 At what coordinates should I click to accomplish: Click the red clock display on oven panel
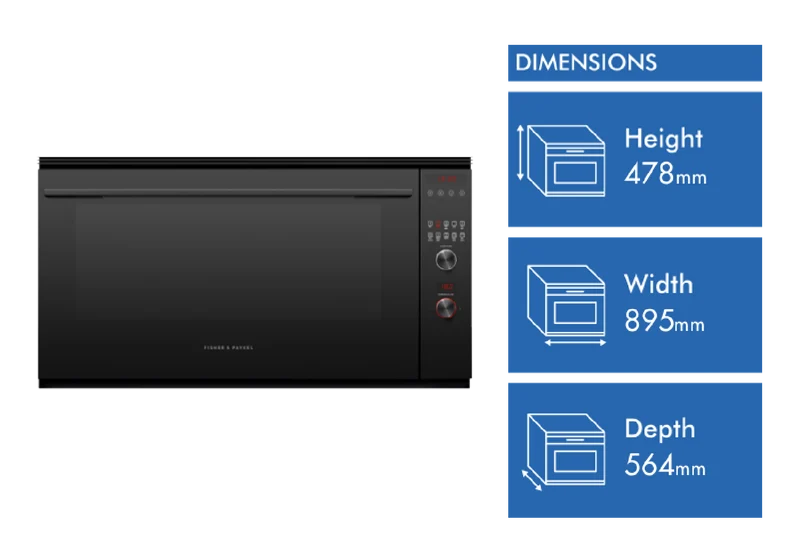(x=446, y=179)
